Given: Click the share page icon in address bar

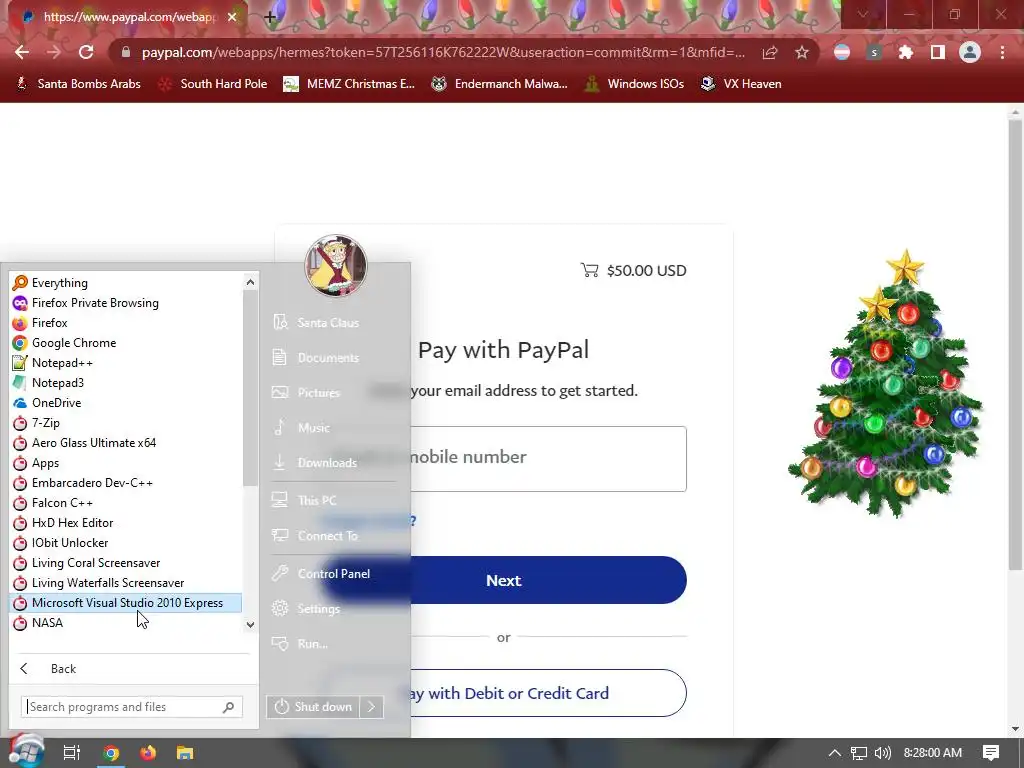Looking at the screenshot, I should (770, 52).
